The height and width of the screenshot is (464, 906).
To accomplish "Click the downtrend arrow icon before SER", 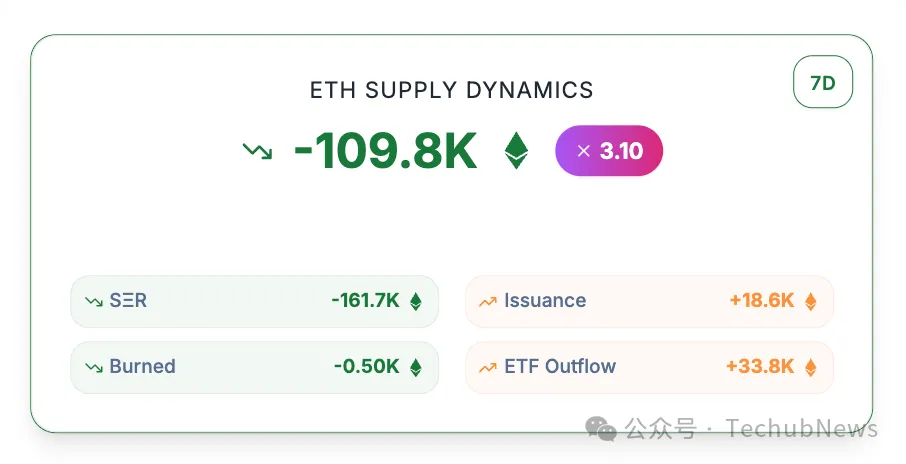I will [94, 301].
